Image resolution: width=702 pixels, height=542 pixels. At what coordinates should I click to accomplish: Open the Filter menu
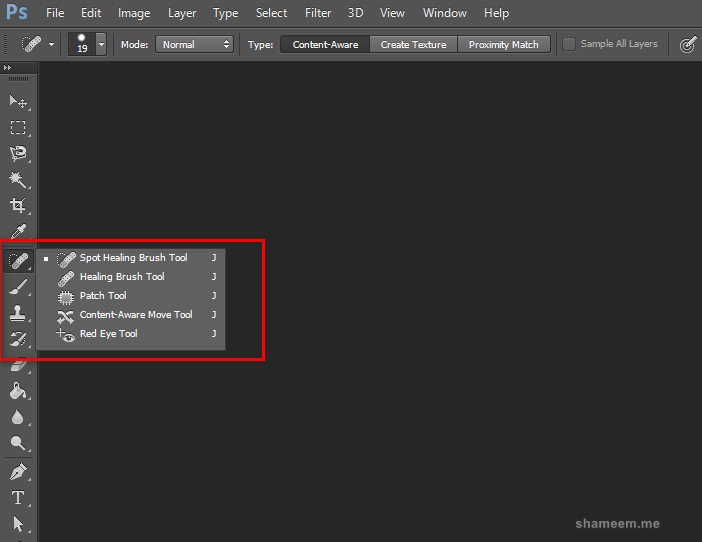click(x=318, y=13)
